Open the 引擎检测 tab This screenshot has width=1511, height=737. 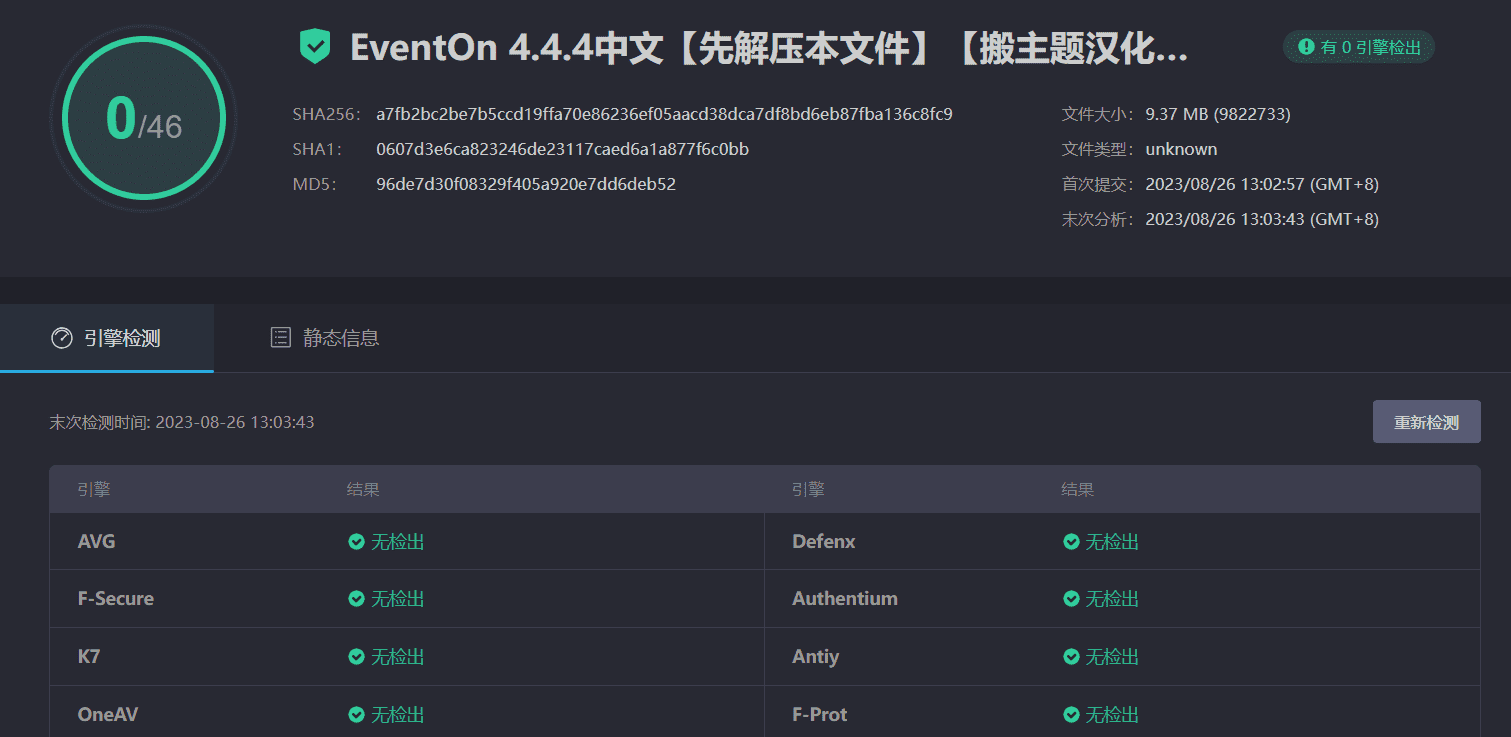(x=107, y=338)
